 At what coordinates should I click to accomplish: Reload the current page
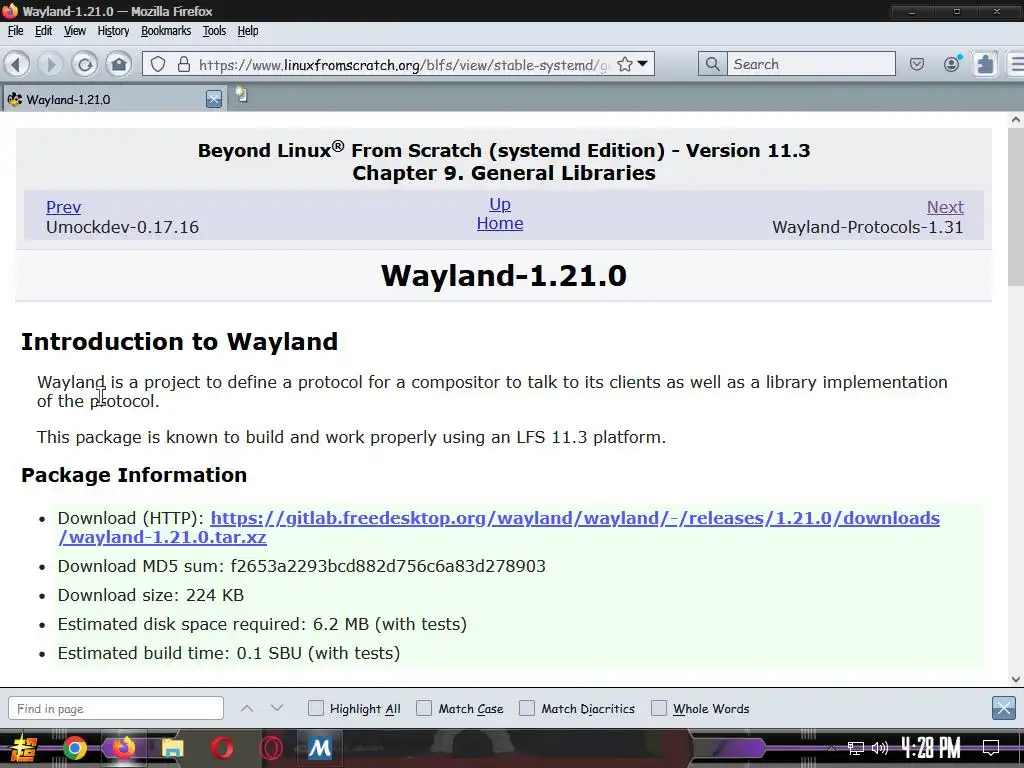pyautogui.click(x=84, y=64)
